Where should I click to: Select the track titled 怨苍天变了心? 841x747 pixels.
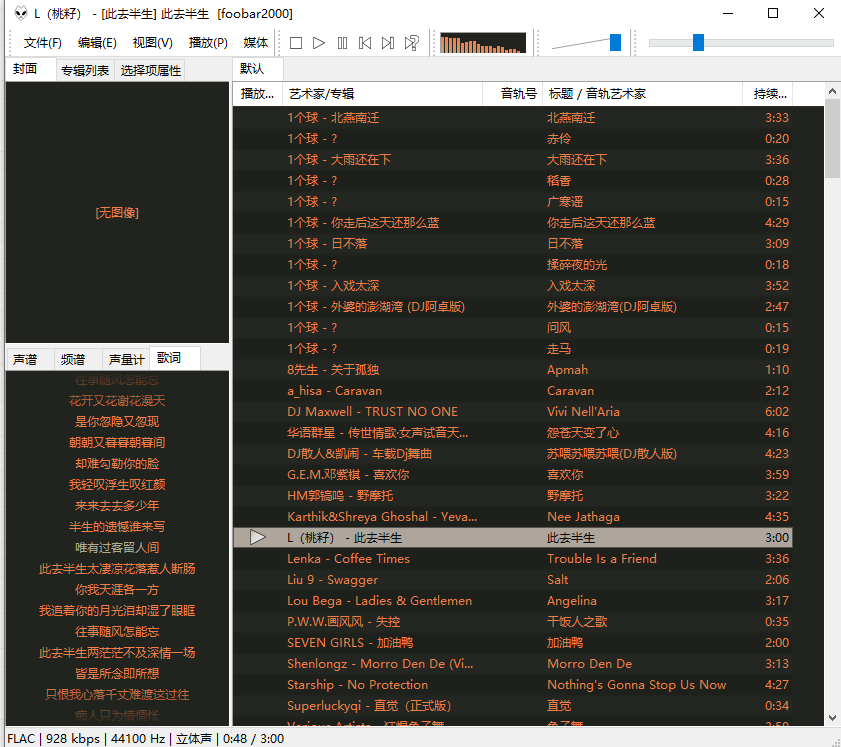pyautogui.click(x=513, y=433)
